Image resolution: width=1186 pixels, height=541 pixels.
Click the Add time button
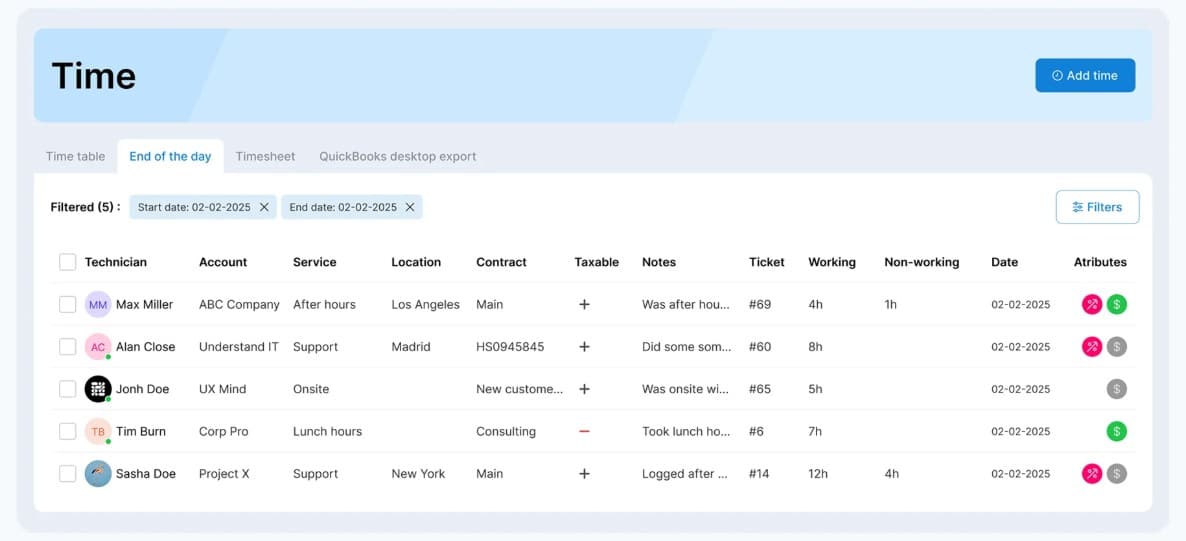pyautogui.click(x=1085, y=76)
